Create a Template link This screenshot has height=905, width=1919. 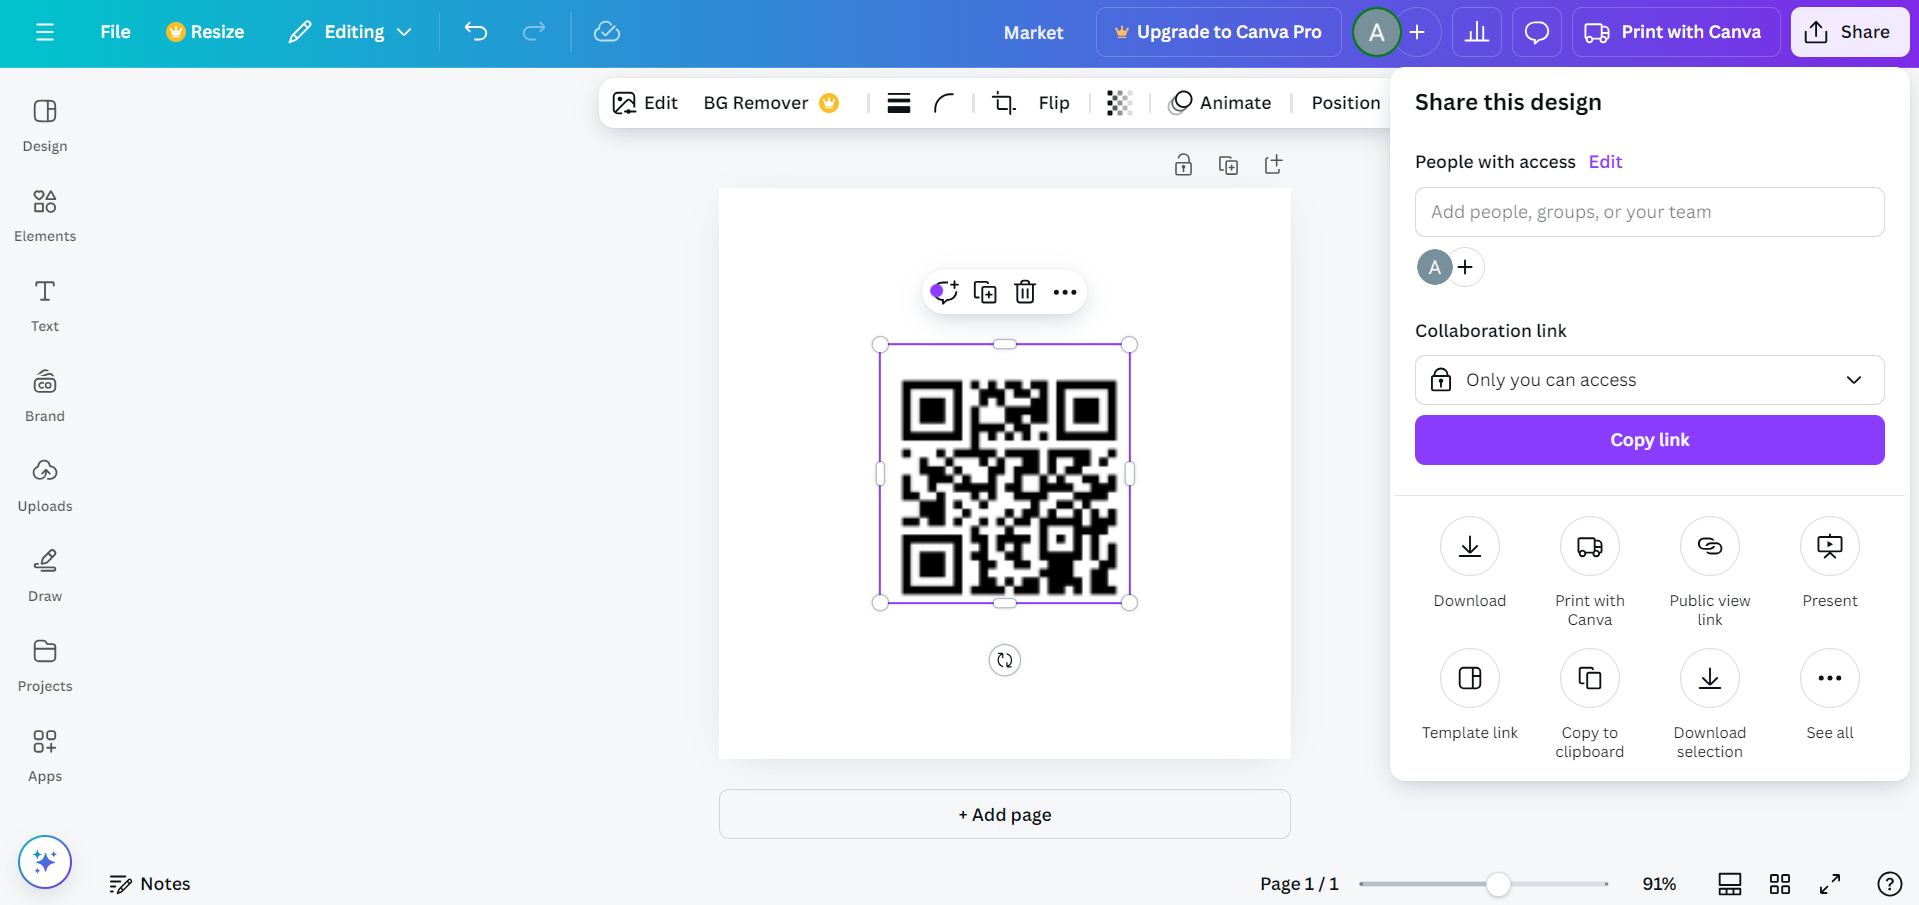tap(1470, 694)
